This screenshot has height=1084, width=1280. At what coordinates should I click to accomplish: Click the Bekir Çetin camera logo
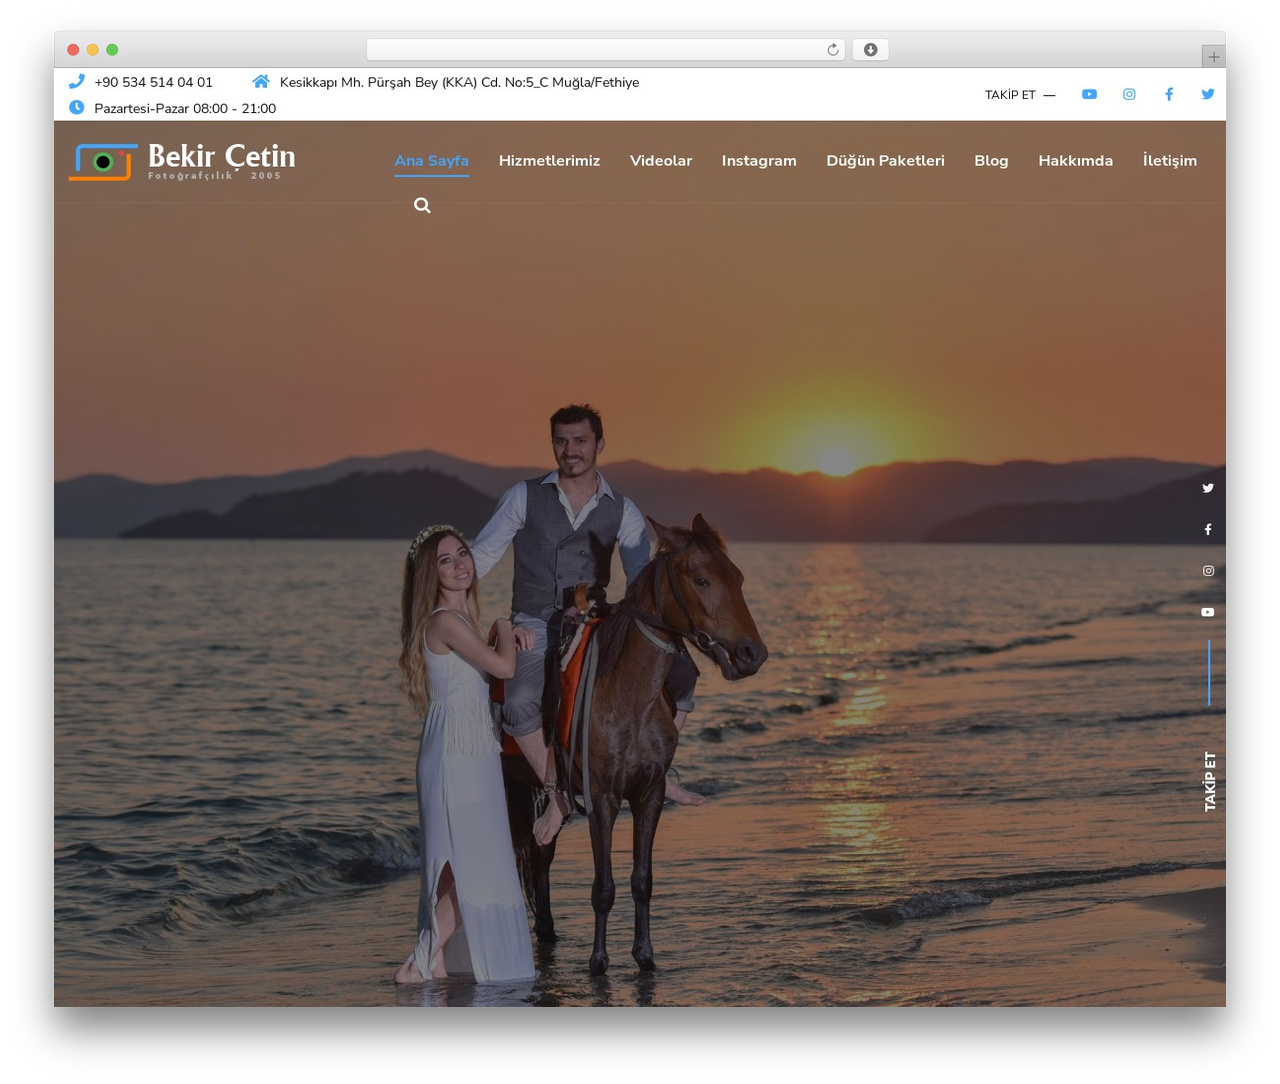[x=103, y=162]
